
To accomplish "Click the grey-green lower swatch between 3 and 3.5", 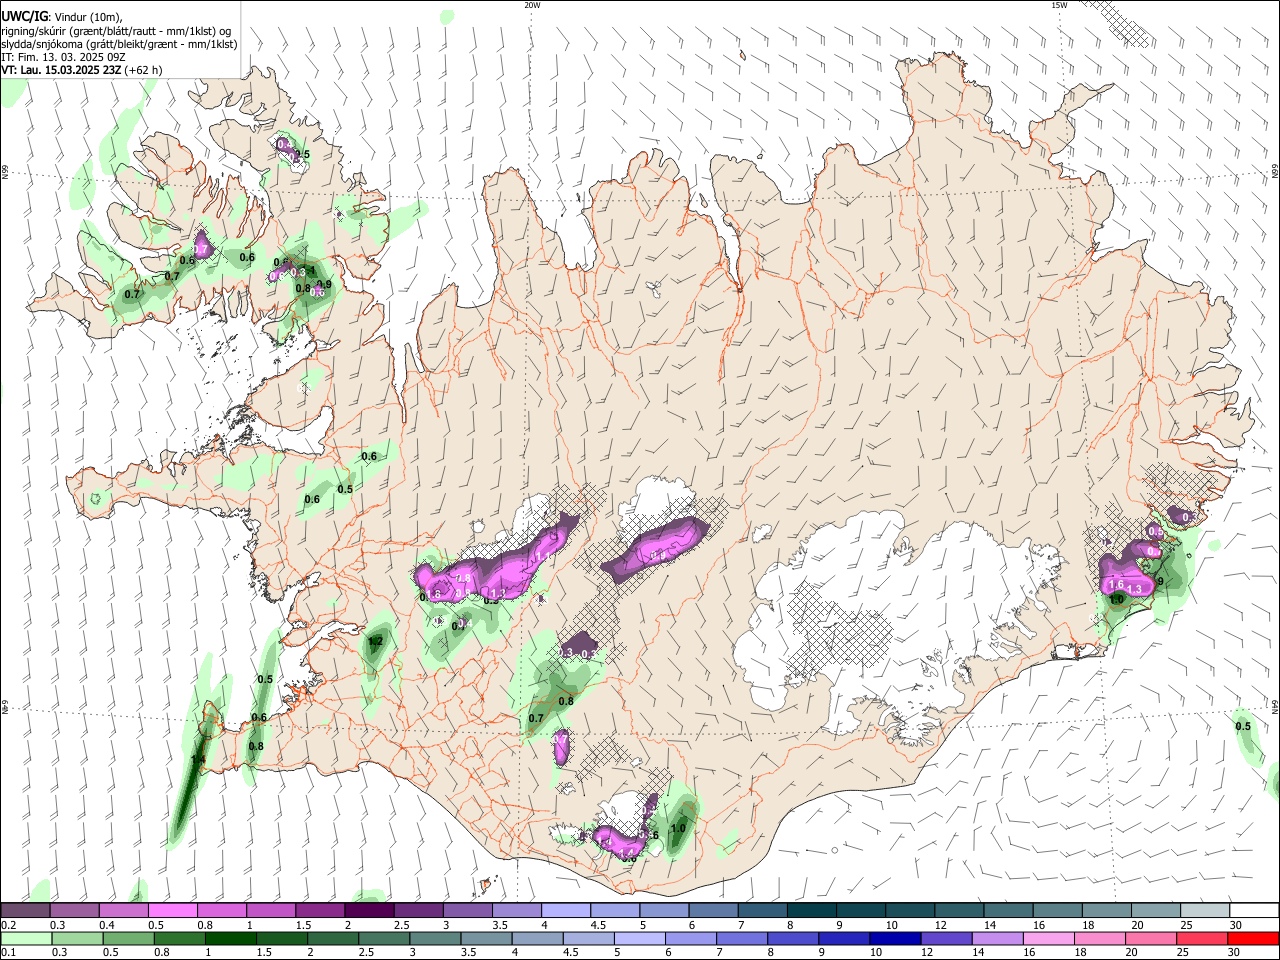I will pyautogui.click(x=435, y=938).
